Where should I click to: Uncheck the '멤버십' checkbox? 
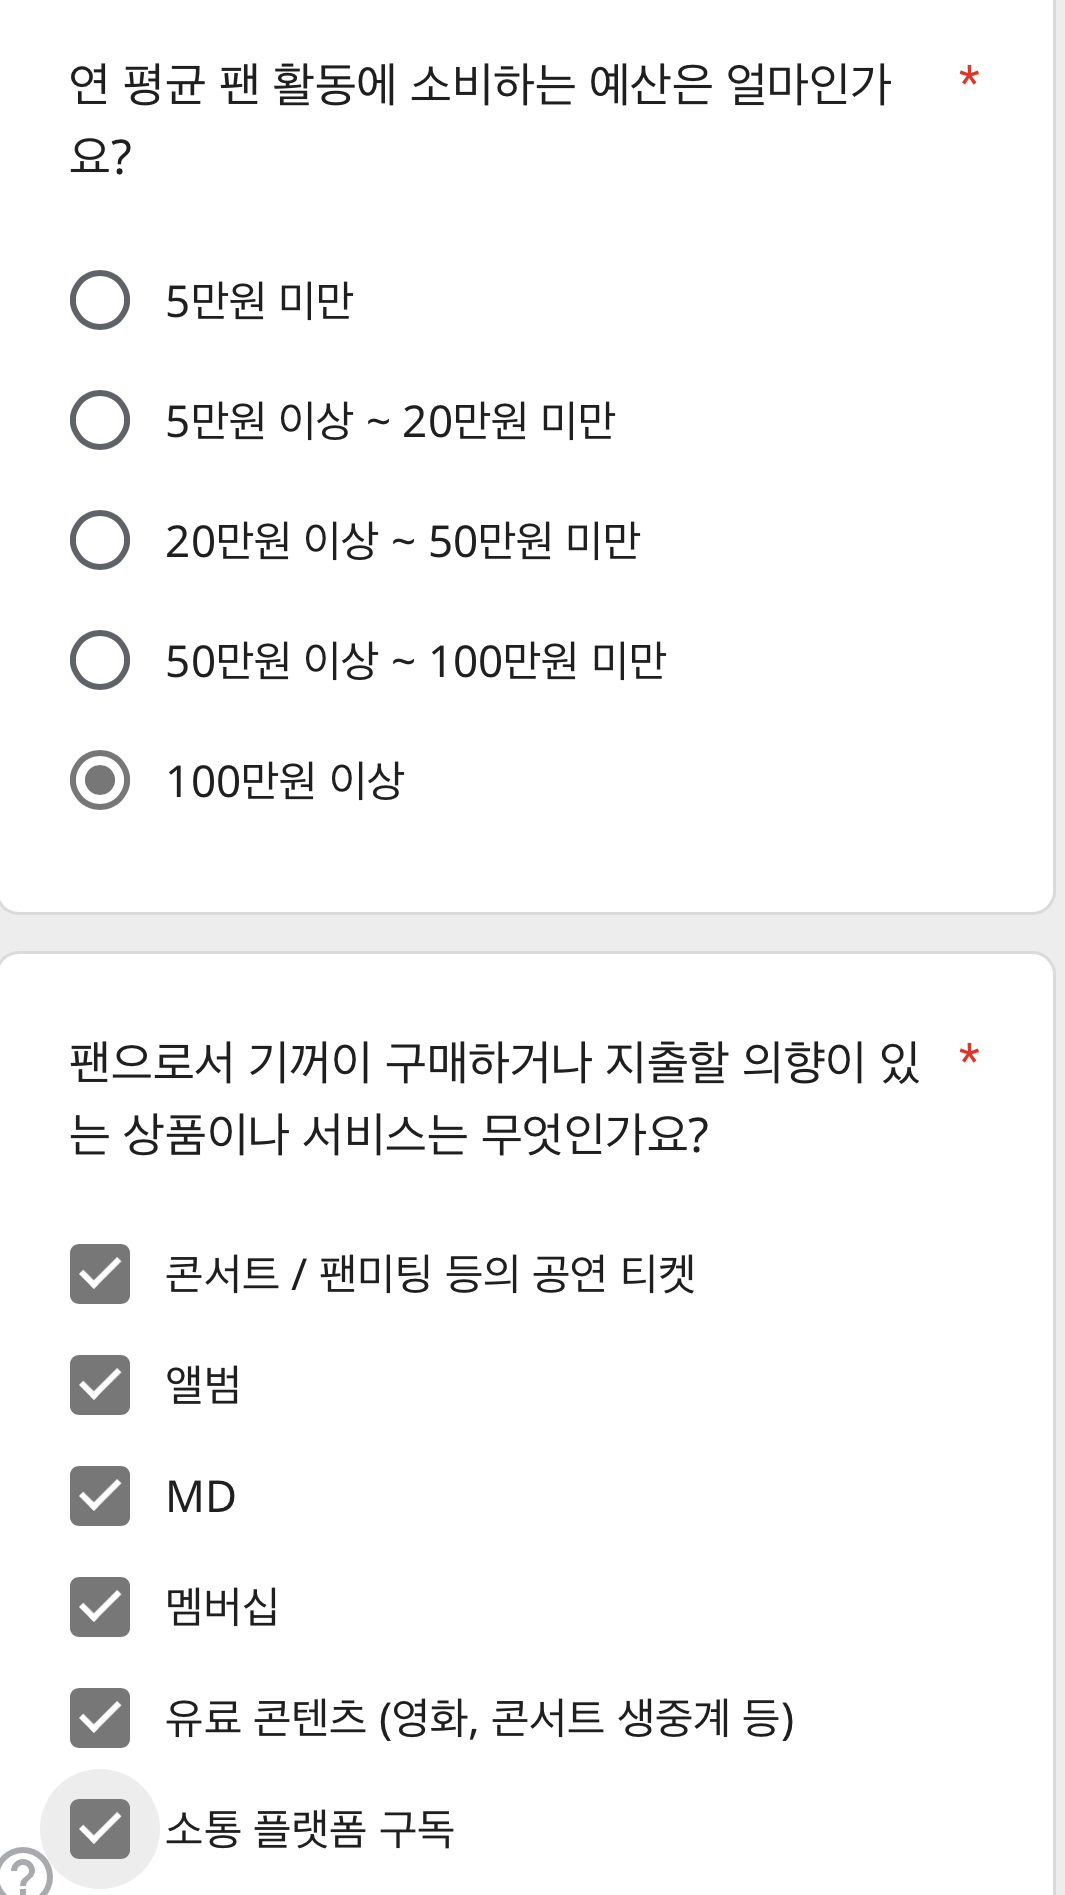pyautogui.click(x=100, y=1607)
